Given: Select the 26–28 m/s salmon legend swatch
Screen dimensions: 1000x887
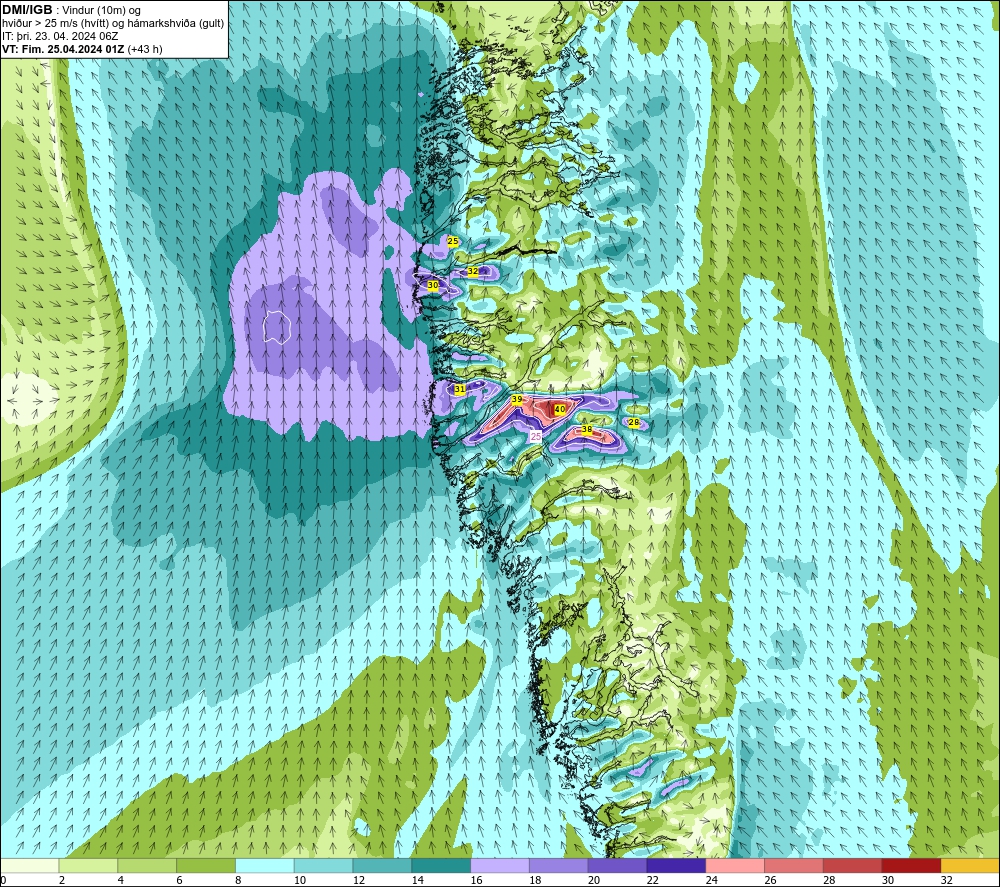Looking at the screenshot, I should pyautogui.click(x=794, y=865).
